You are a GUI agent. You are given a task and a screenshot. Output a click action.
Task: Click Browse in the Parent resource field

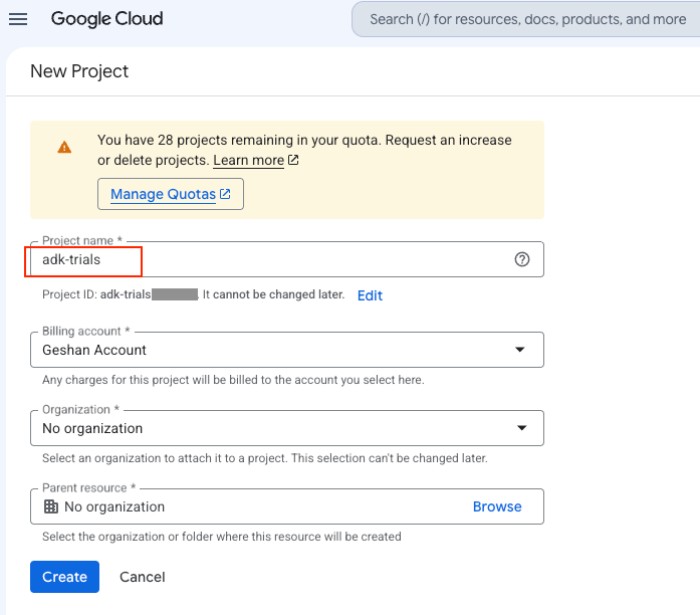pos(497,507)
